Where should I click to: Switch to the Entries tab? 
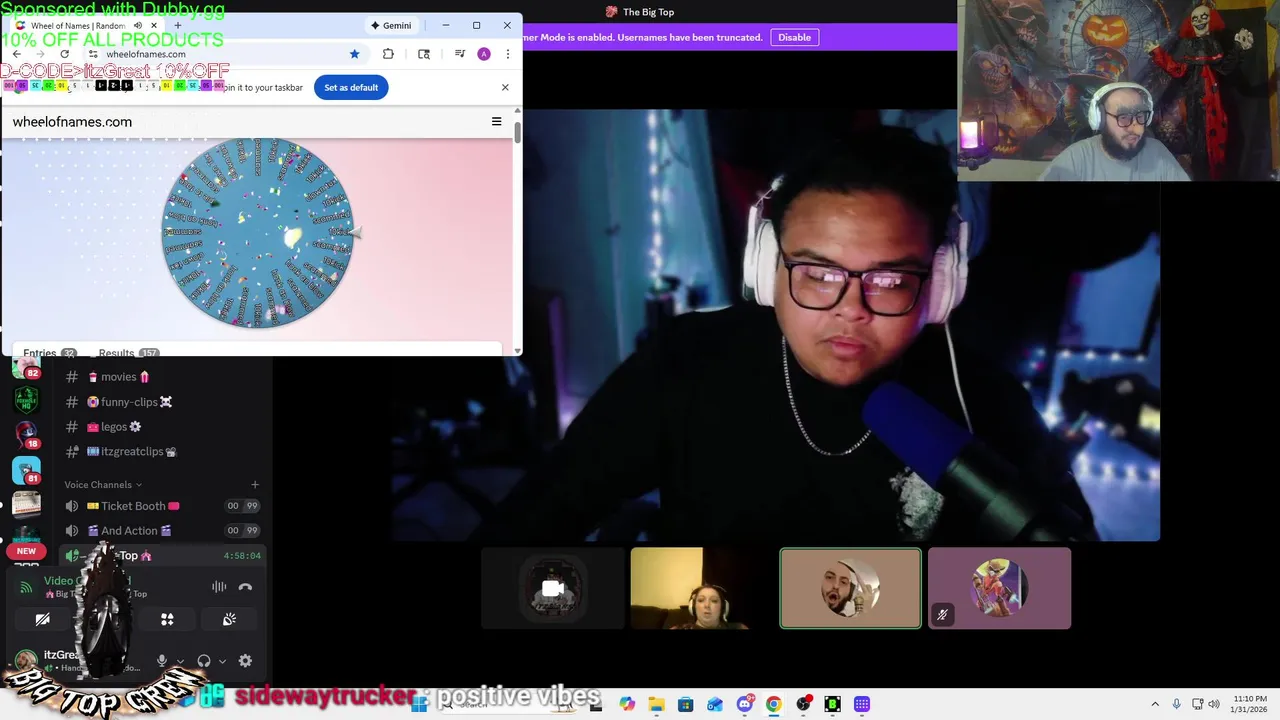pyautogui.click(x=48, y=353)
